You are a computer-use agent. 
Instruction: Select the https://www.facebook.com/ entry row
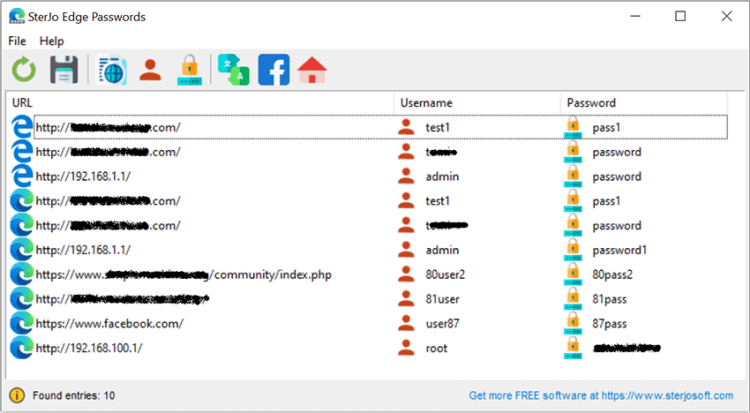point(110,324)
